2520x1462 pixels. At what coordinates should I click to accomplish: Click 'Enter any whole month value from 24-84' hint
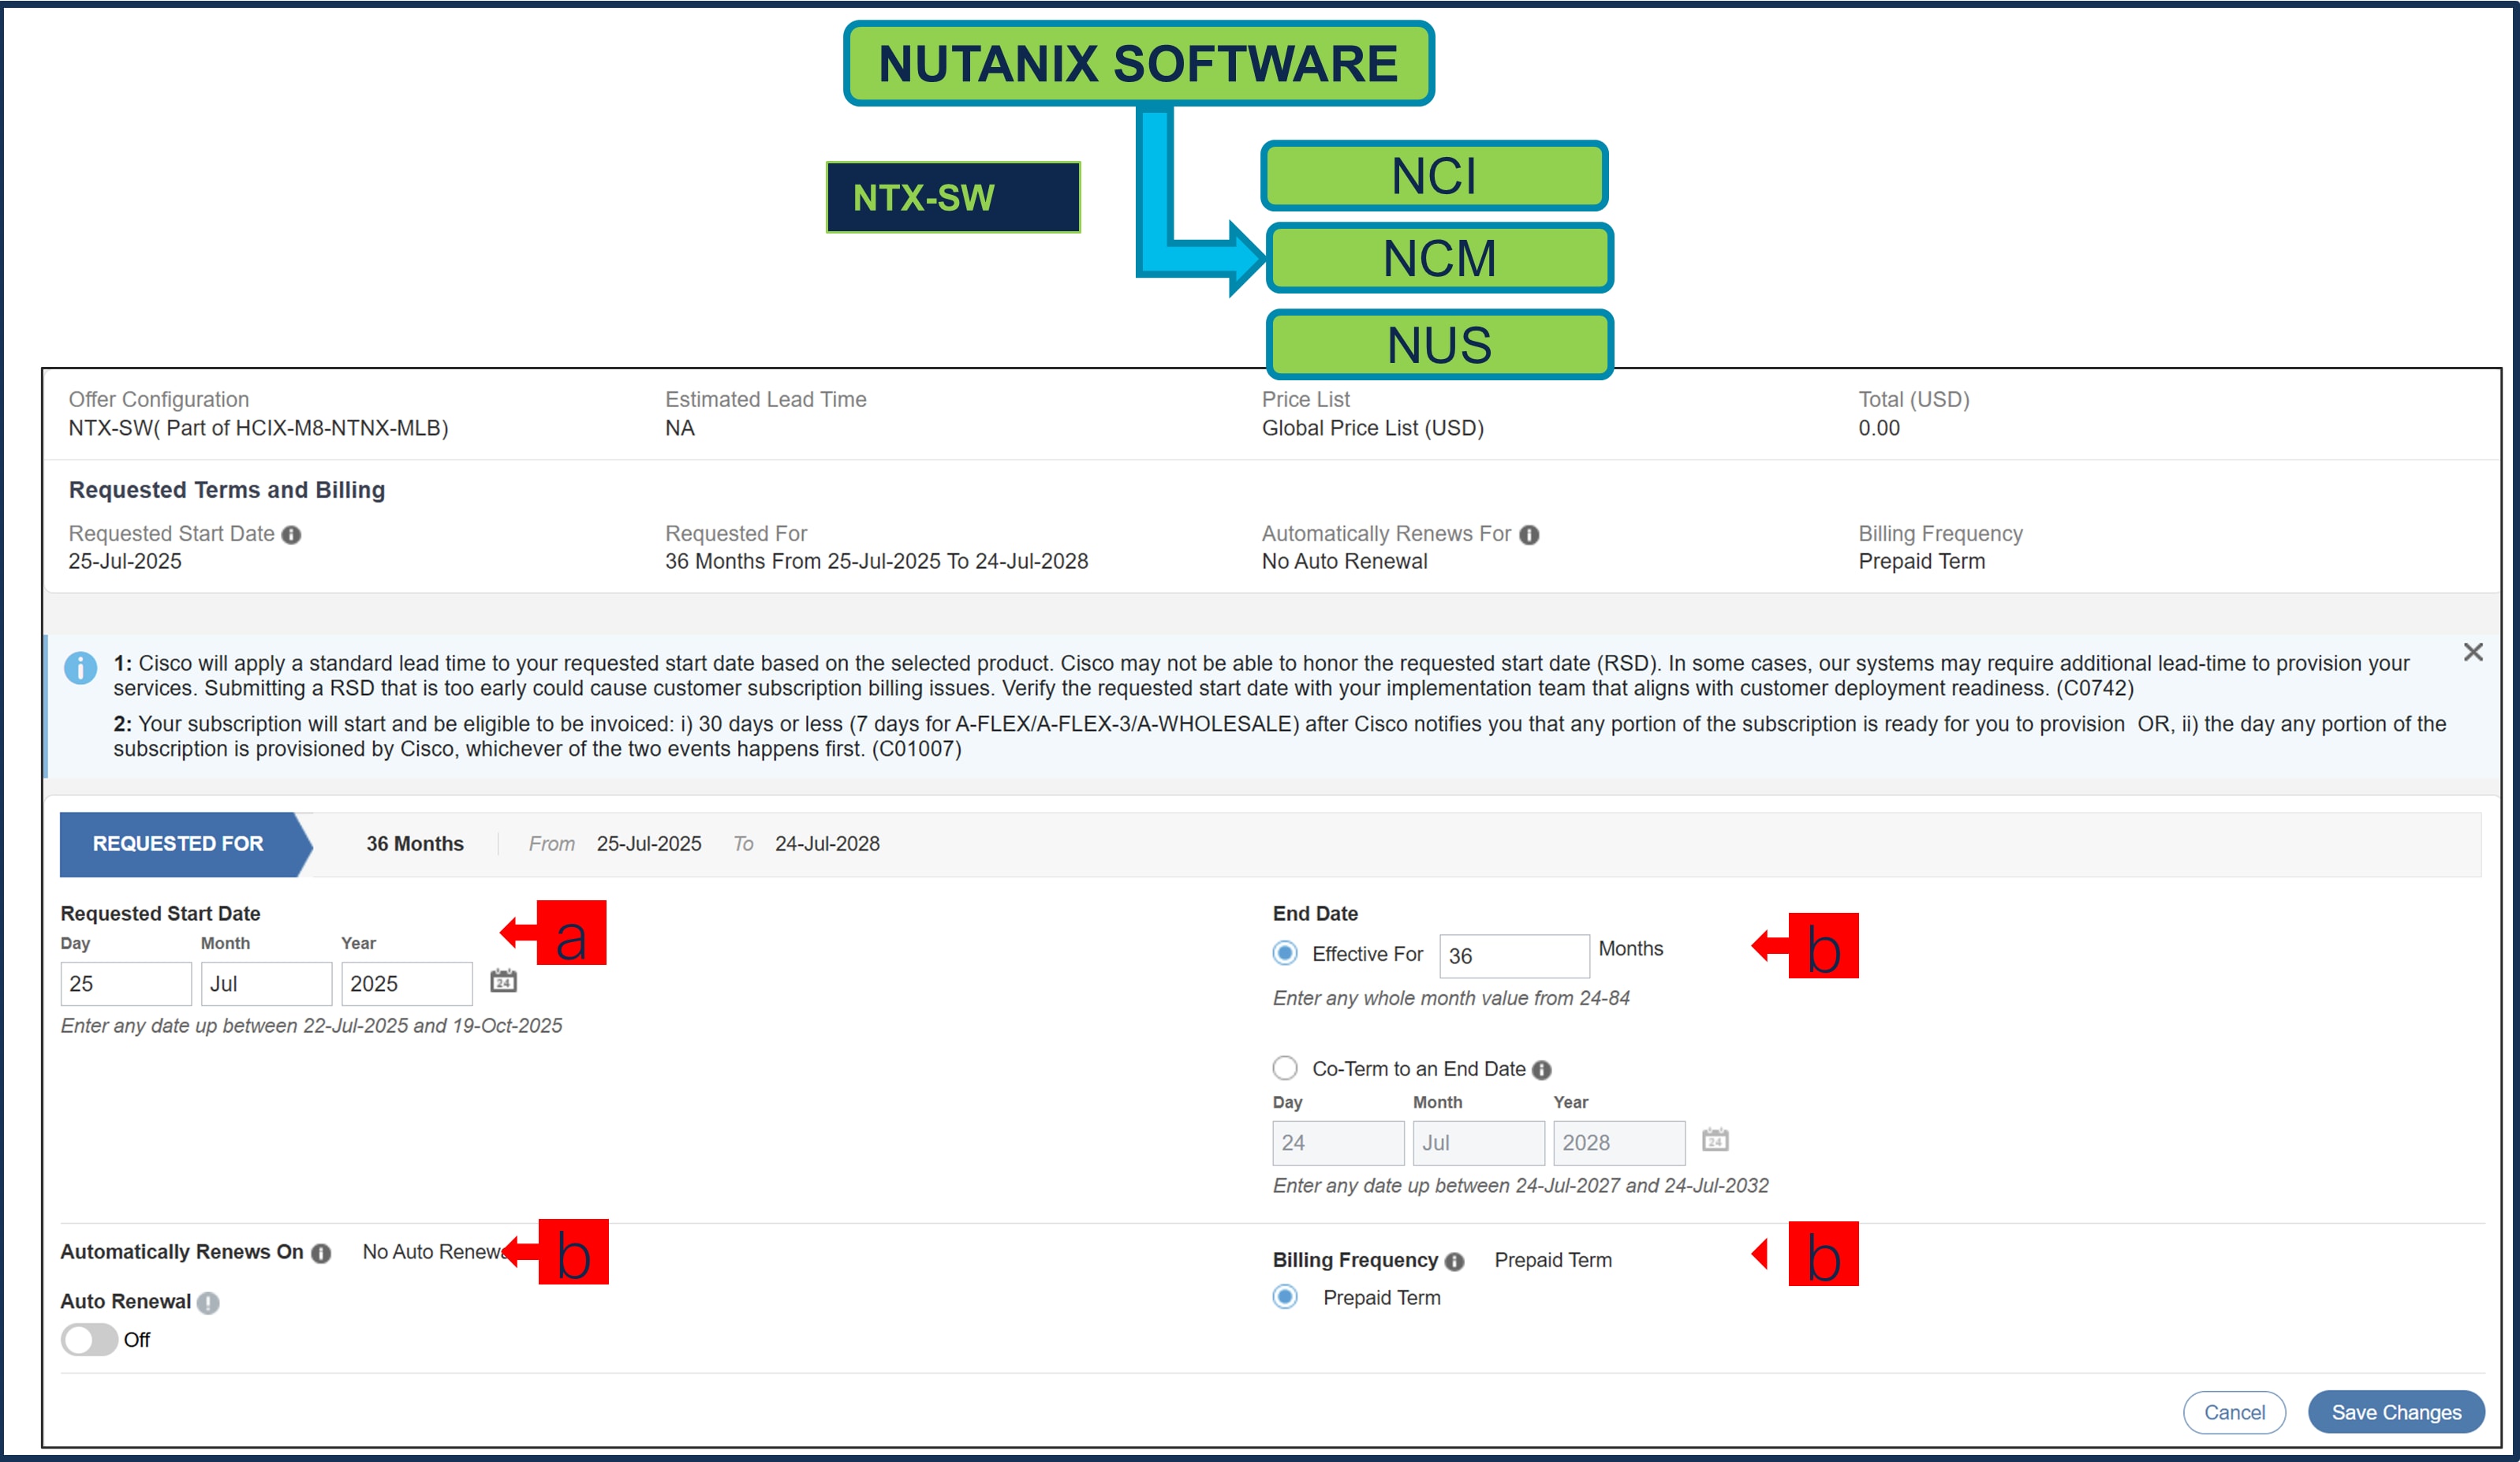[1451, 998]
